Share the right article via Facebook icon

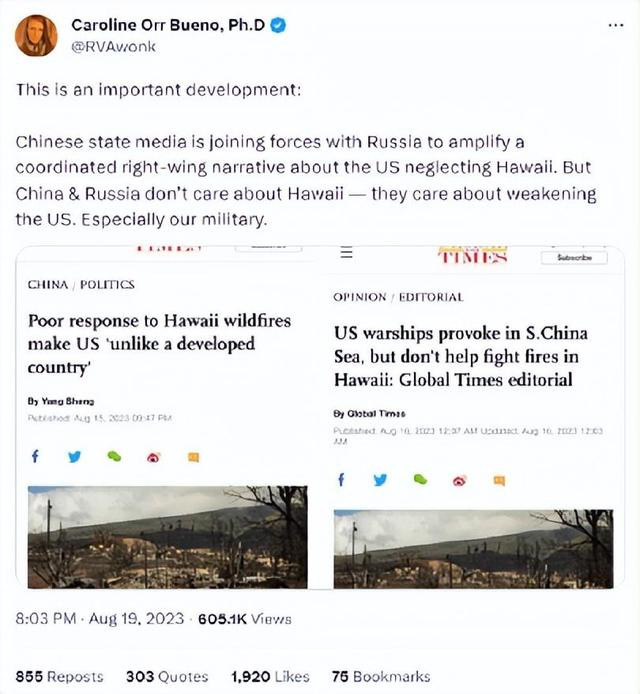[x=341, y=479]
